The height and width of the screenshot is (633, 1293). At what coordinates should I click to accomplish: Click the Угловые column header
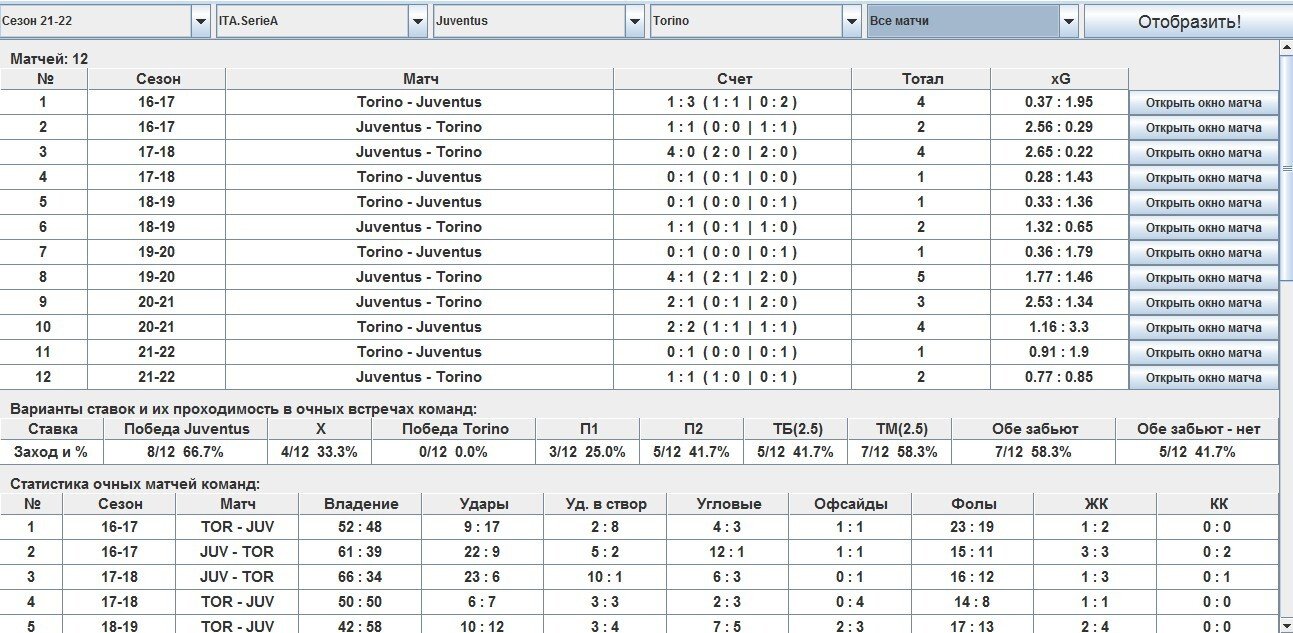click(x=728, y=504)
